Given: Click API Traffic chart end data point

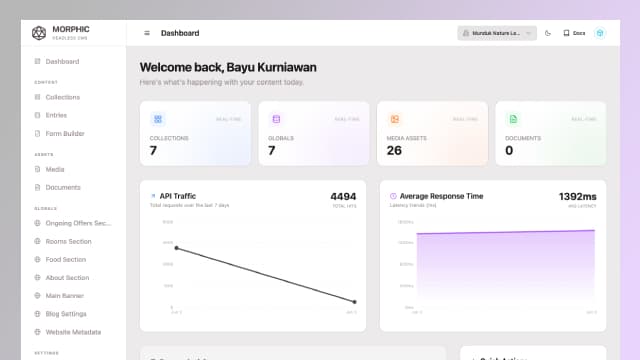Looking at the screenshot, I should (x=354, y=302).
